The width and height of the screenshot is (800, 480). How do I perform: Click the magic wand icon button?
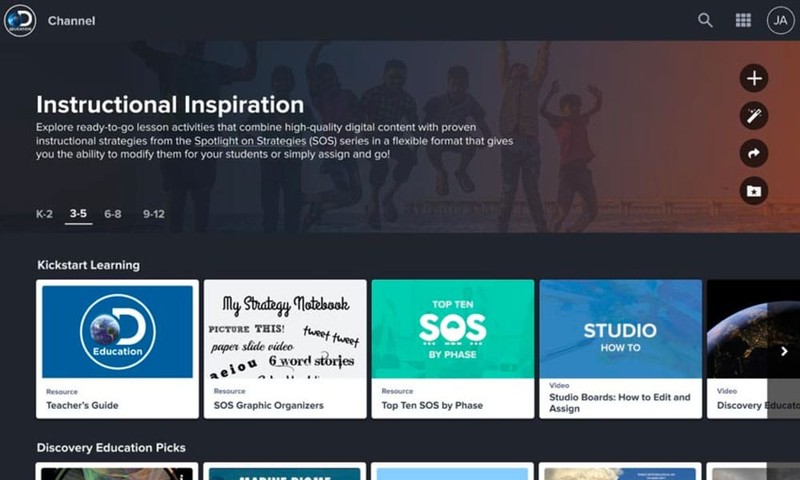coord(754,116)
